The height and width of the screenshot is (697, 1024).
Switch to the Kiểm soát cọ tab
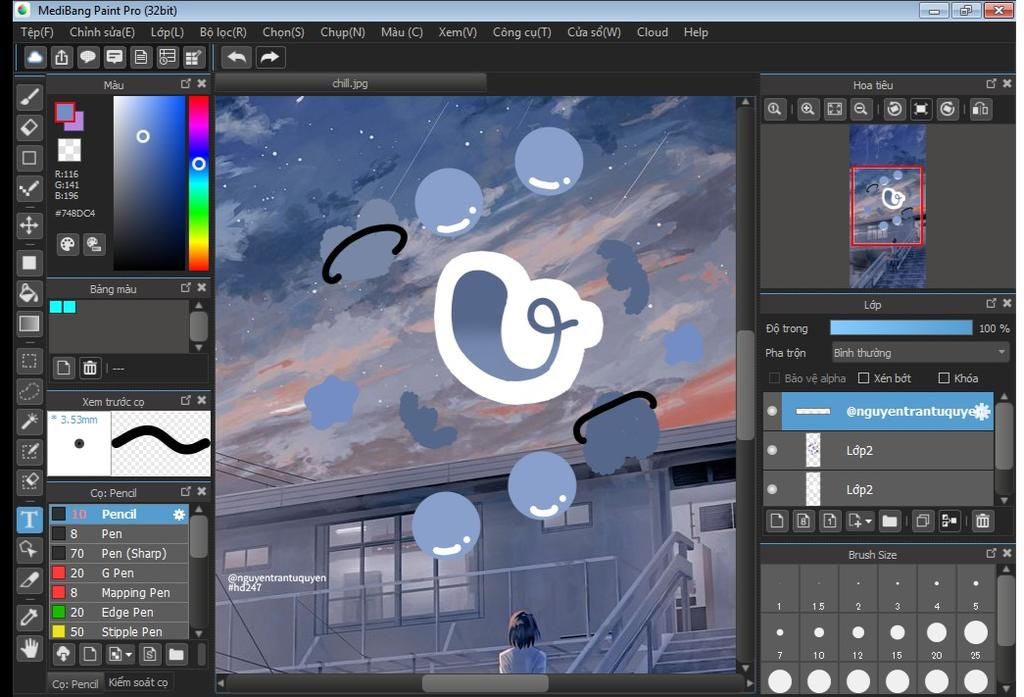[138, 683]
